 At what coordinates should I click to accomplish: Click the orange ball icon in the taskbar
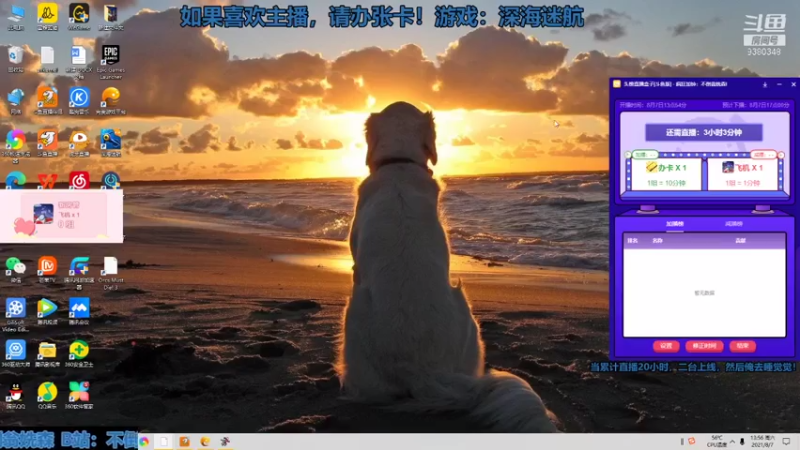point(205,441)
